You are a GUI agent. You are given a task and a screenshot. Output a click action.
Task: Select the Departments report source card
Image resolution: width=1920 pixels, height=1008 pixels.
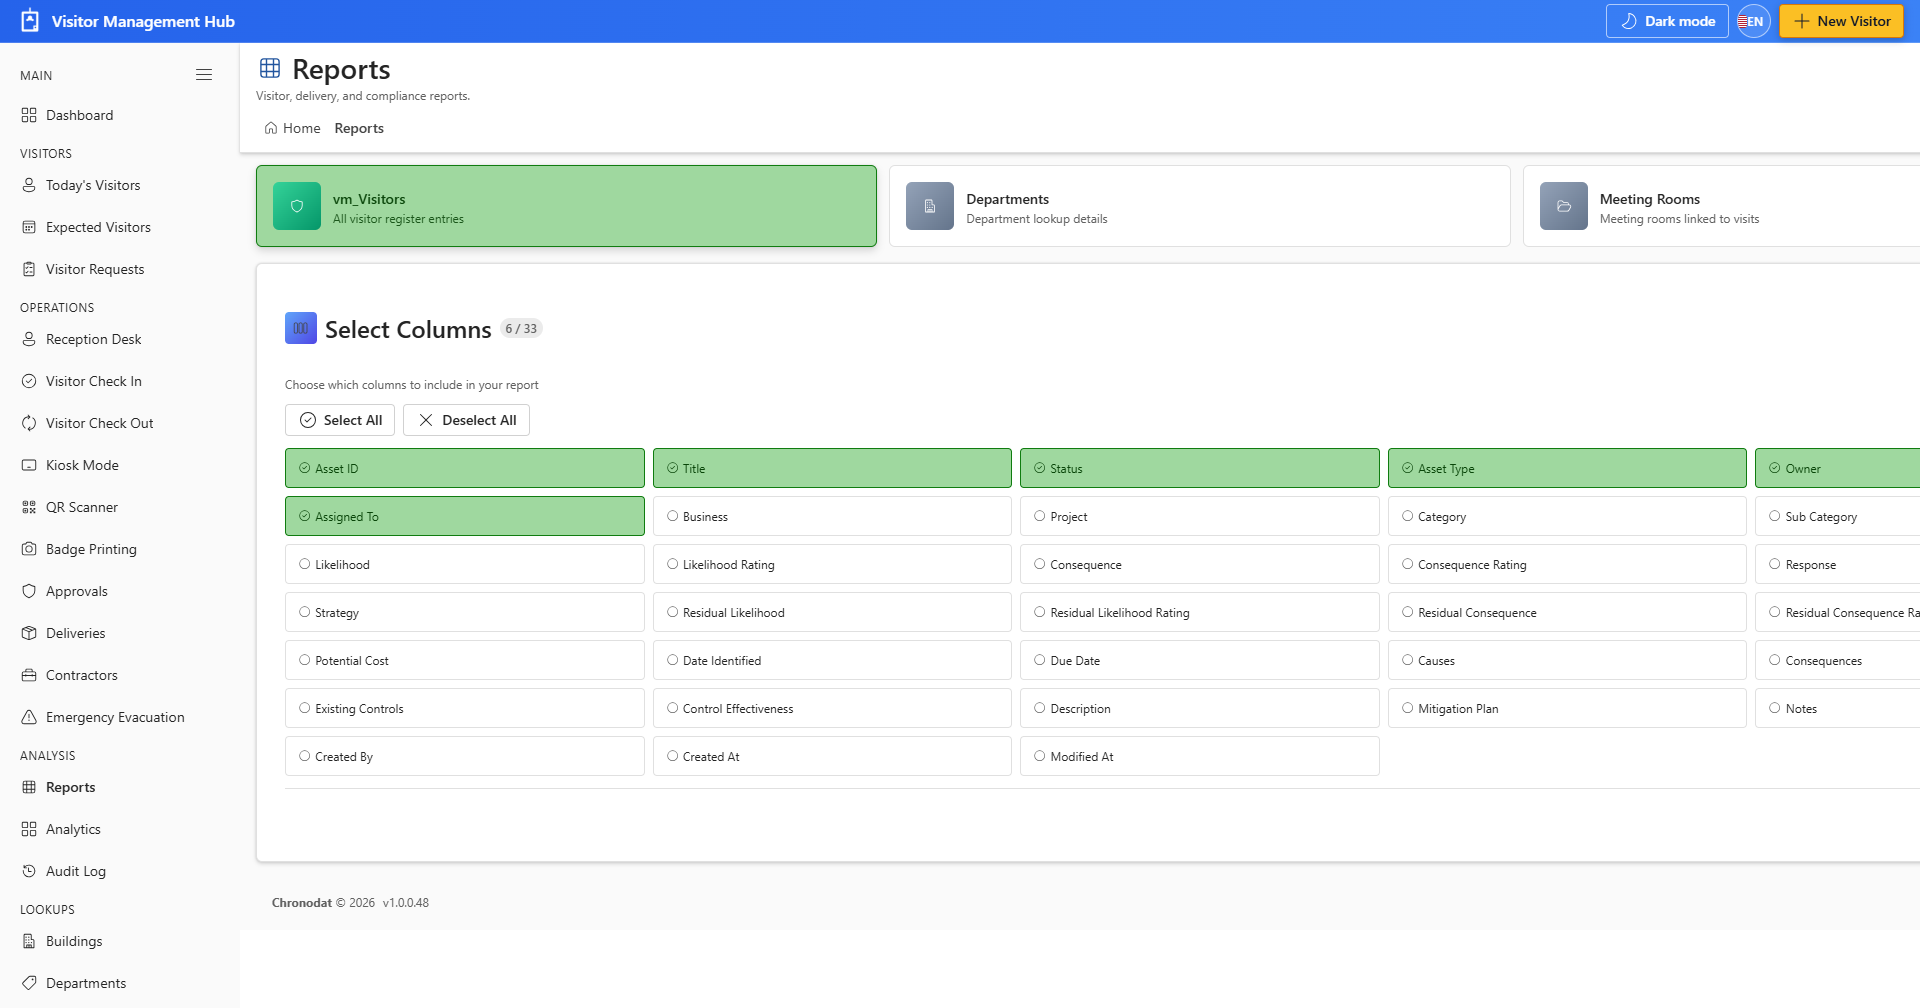pyautogui.click(x=1200, y=206)
